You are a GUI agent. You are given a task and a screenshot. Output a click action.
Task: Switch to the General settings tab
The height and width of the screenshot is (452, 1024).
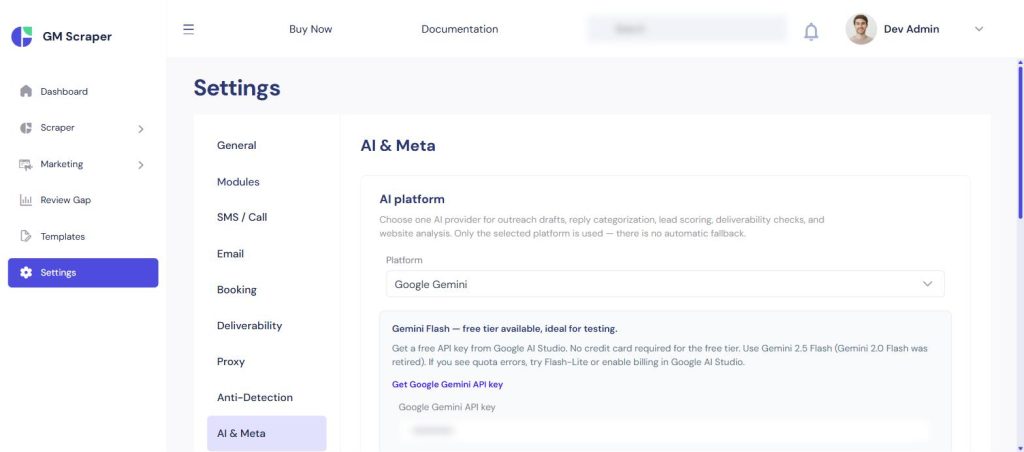tap(236, 145)
